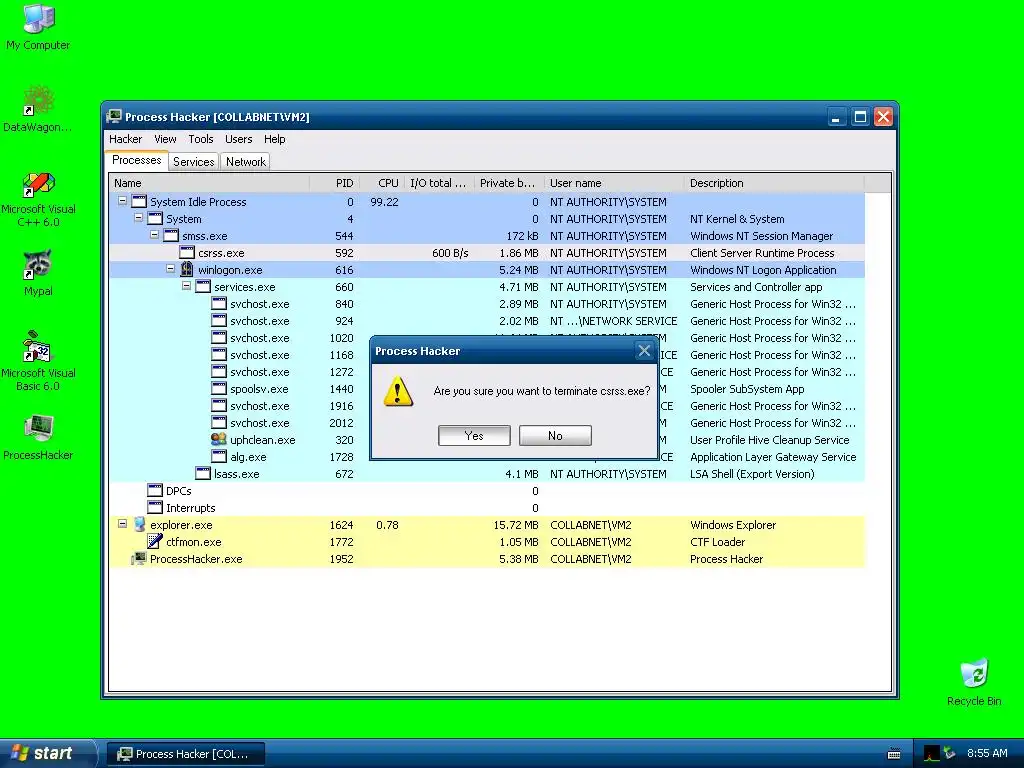This screenshot has height=768, width=1024.
Task: Sort by the Private bytes column header
Action: pyautogui.click(x=508, y=183)
